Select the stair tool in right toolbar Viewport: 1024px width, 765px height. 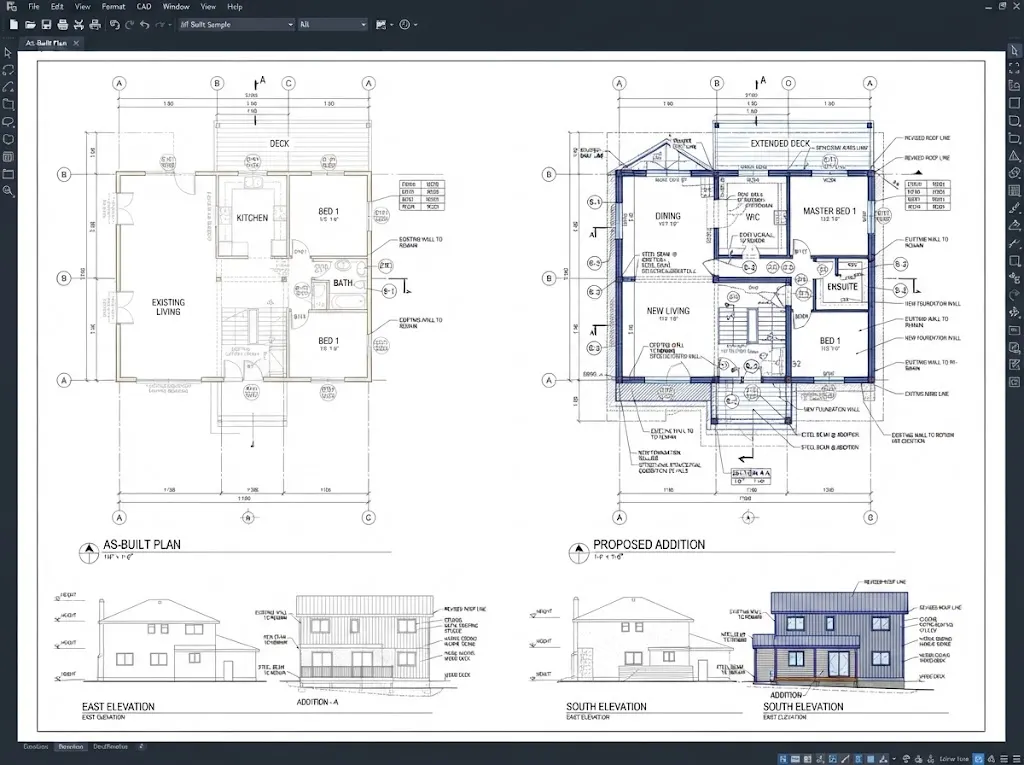pyautogui.click(x=1014, y=86)
